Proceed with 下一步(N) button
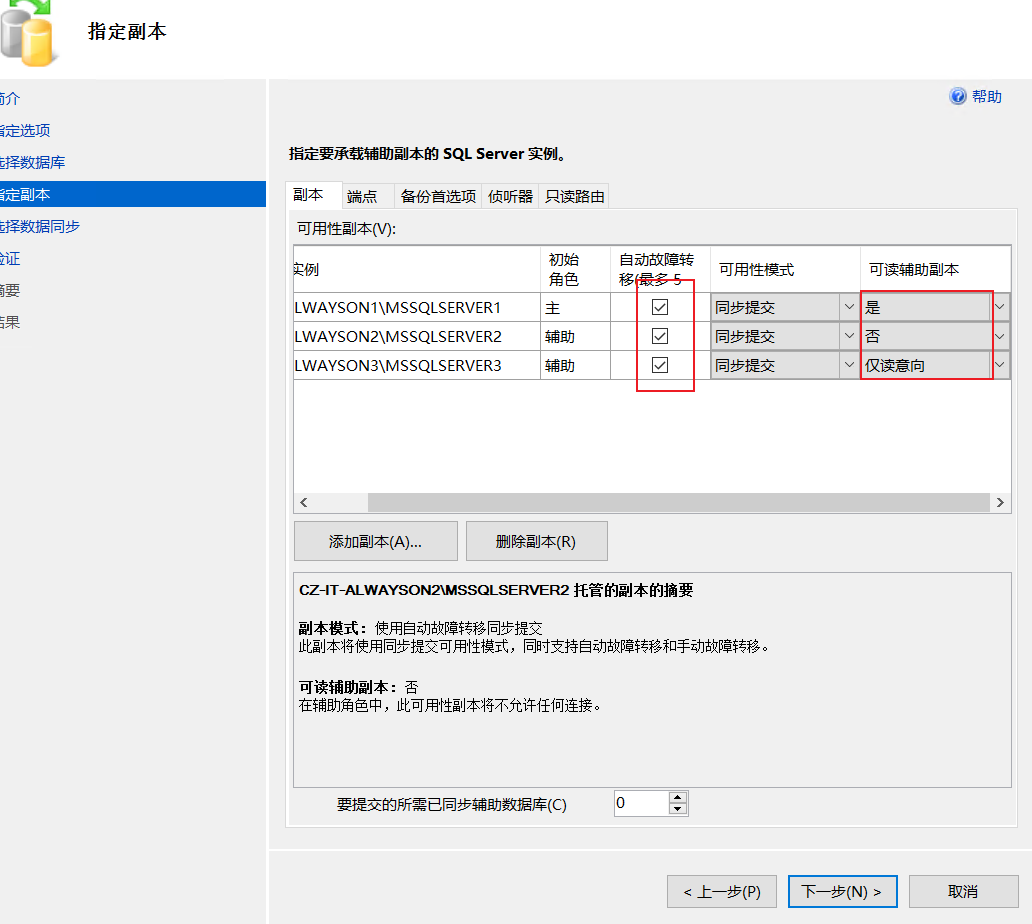The width and height of the screenshot is (1032, 924). click(842, 892)
